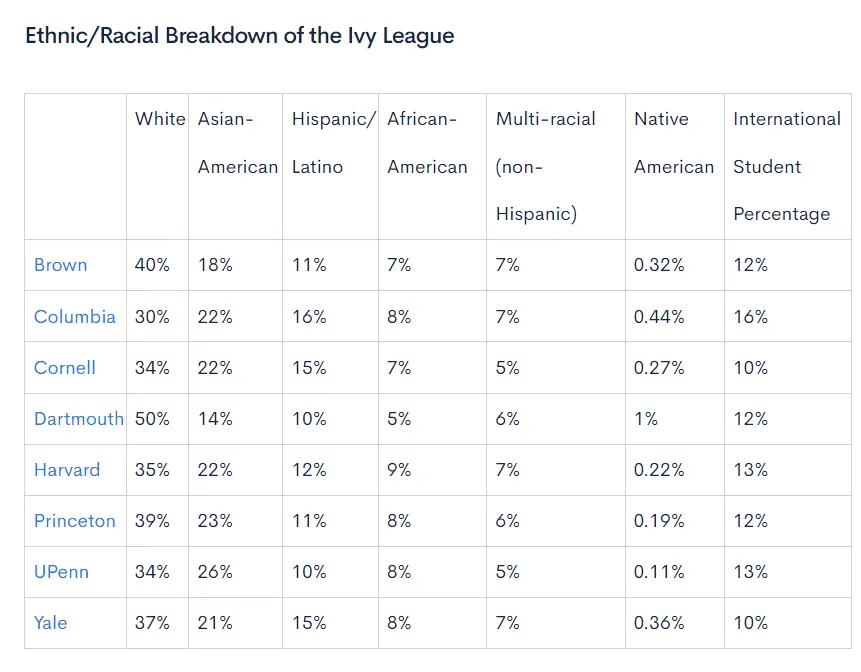
Task: Click the Yale link
Action: click(51, 622)
